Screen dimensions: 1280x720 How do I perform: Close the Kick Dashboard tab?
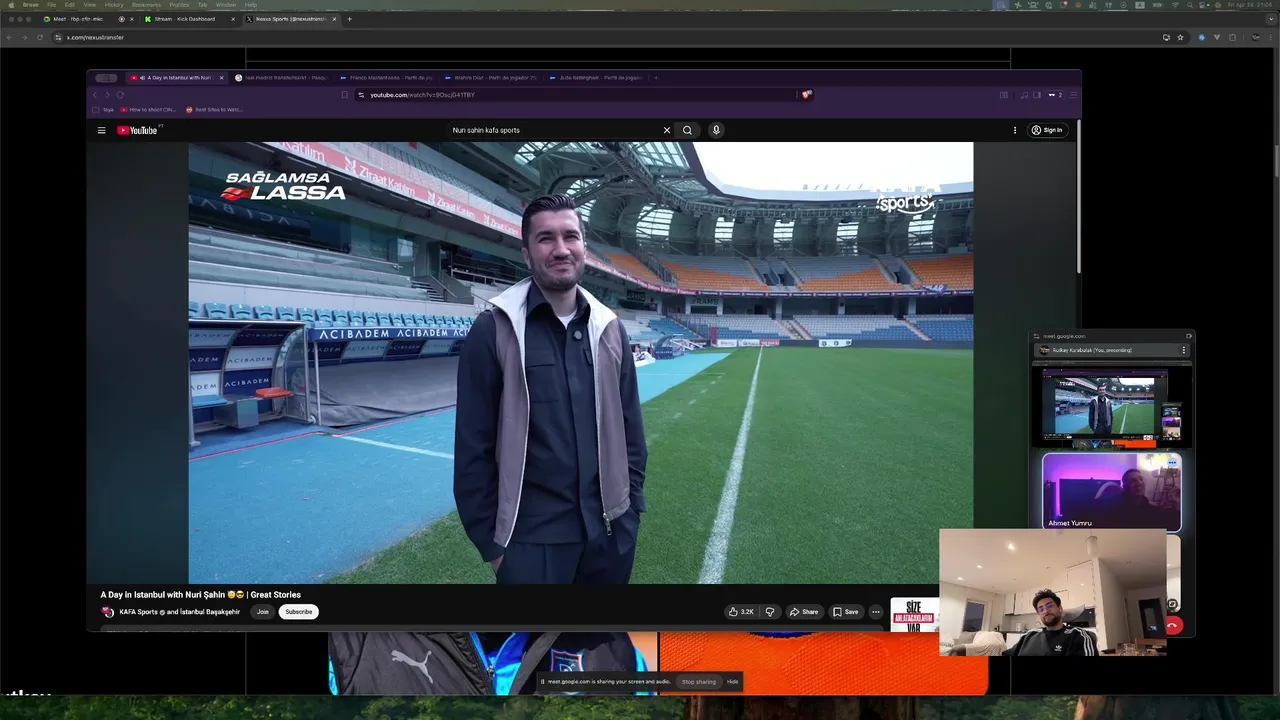232,19
